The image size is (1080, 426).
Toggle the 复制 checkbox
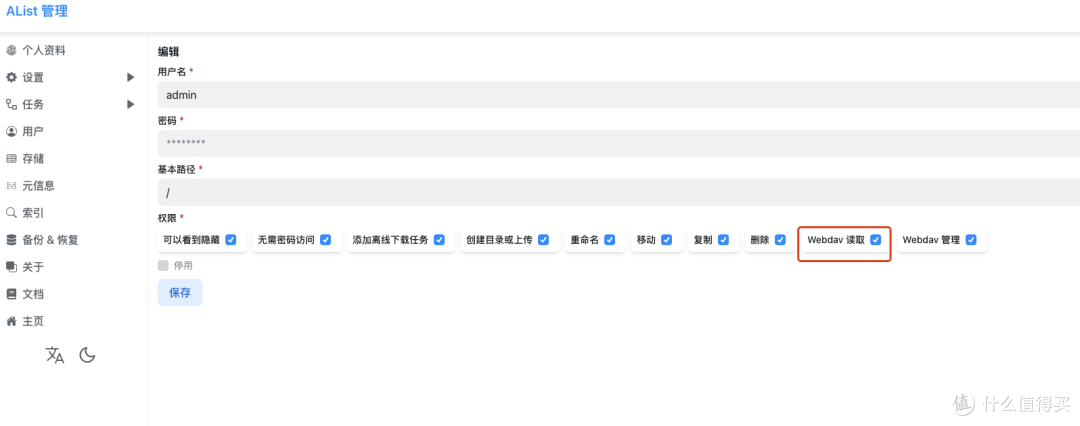pyautogui.click(x=723, y=240)
